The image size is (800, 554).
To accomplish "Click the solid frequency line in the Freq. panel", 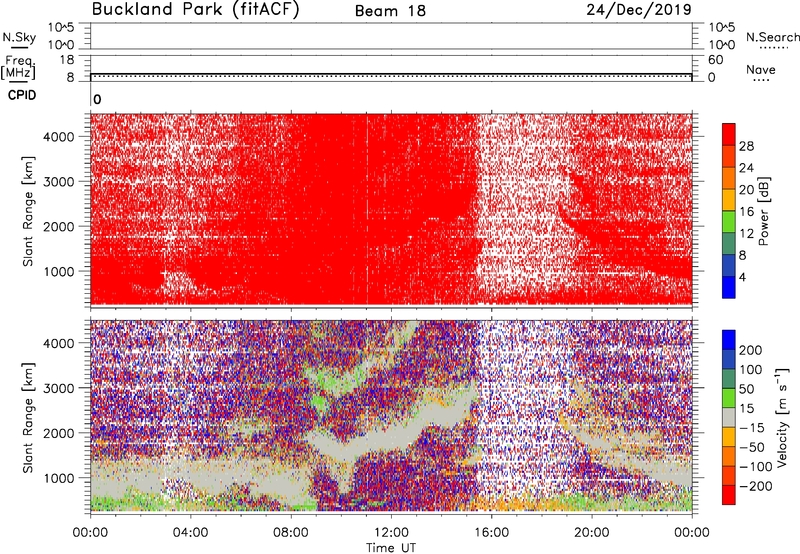I will [x=391, y=74].
